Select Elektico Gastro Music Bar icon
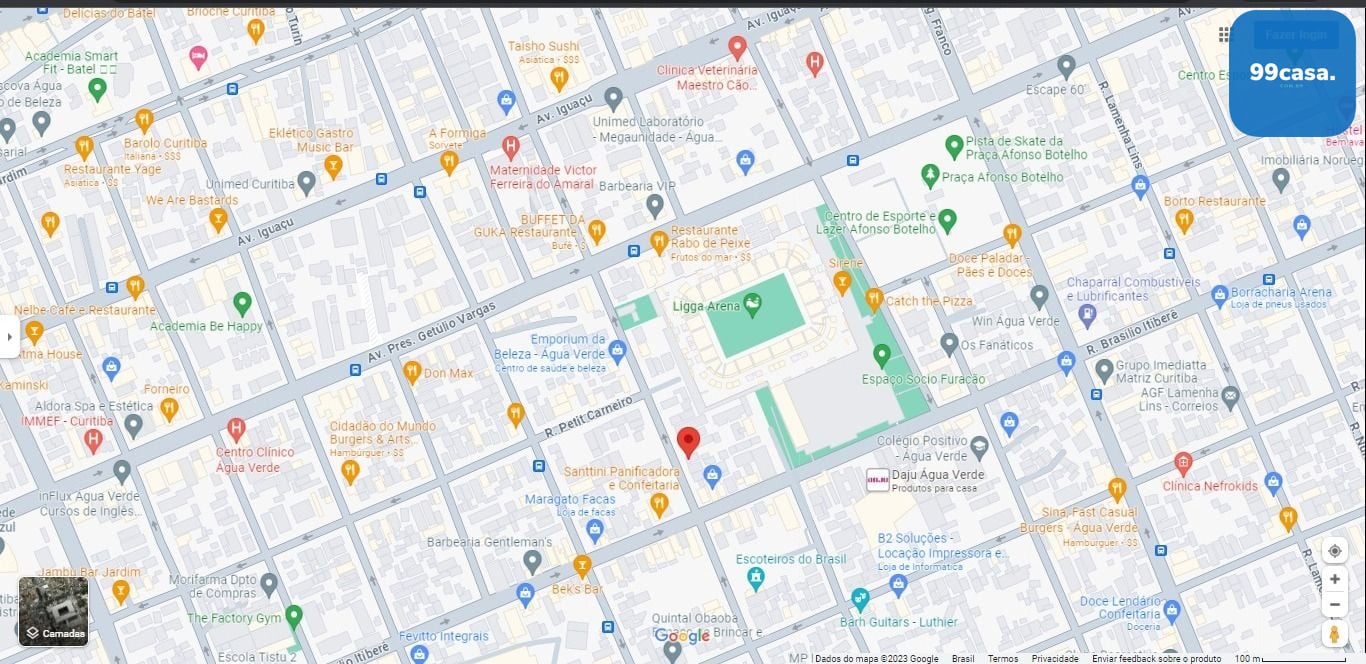This screenshot has height=664, width=1366. coord(334,167)
